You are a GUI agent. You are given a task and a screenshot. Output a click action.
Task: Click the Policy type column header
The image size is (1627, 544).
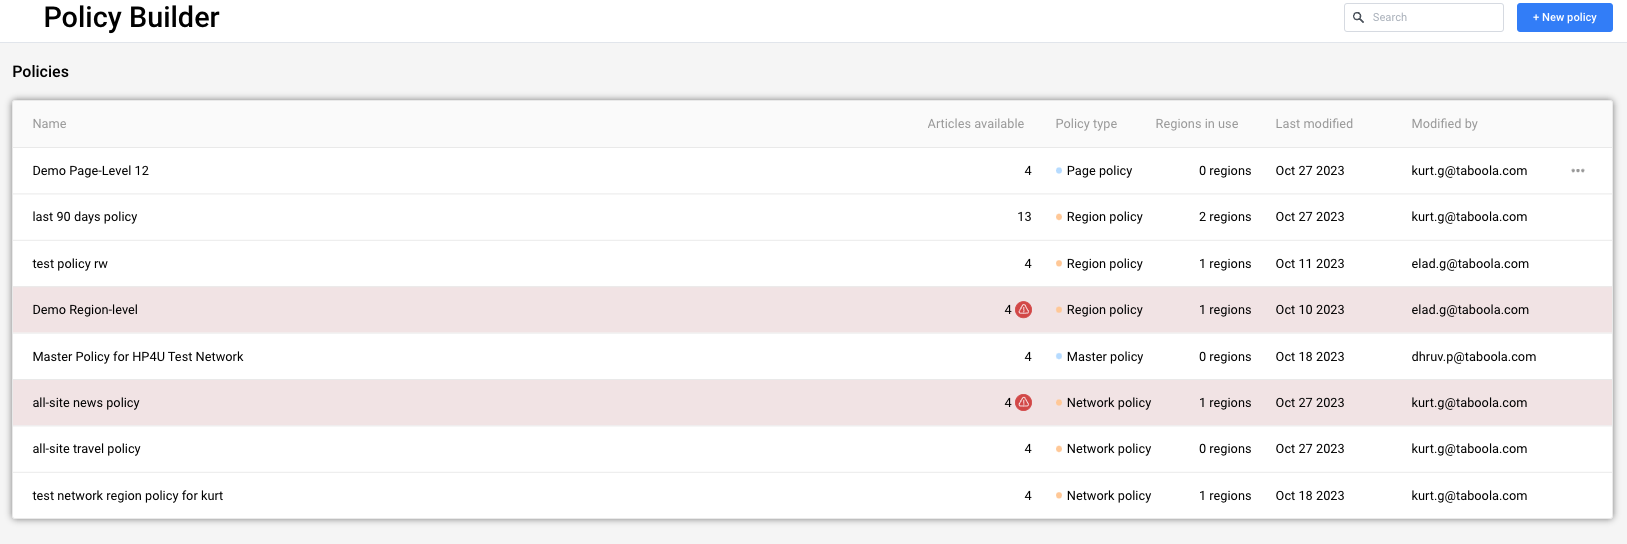click(x=1086, y=124)
